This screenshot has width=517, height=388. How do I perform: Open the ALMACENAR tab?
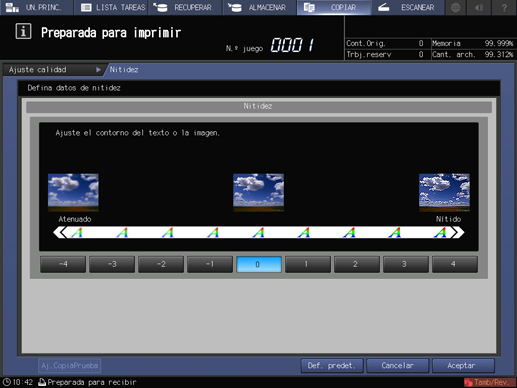259,7
